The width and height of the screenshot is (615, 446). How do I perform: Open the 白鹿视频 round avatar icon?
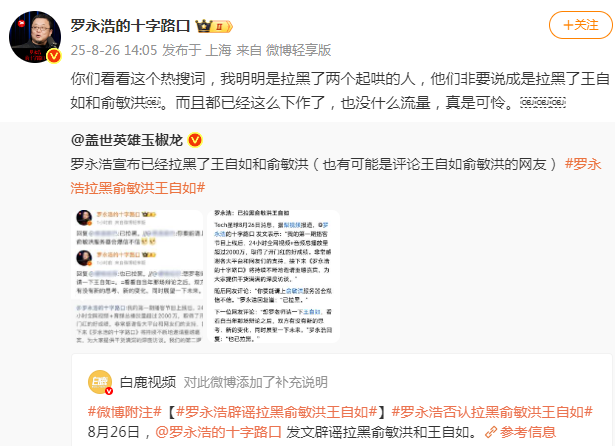pyautogui.click(x=100, y=382)
